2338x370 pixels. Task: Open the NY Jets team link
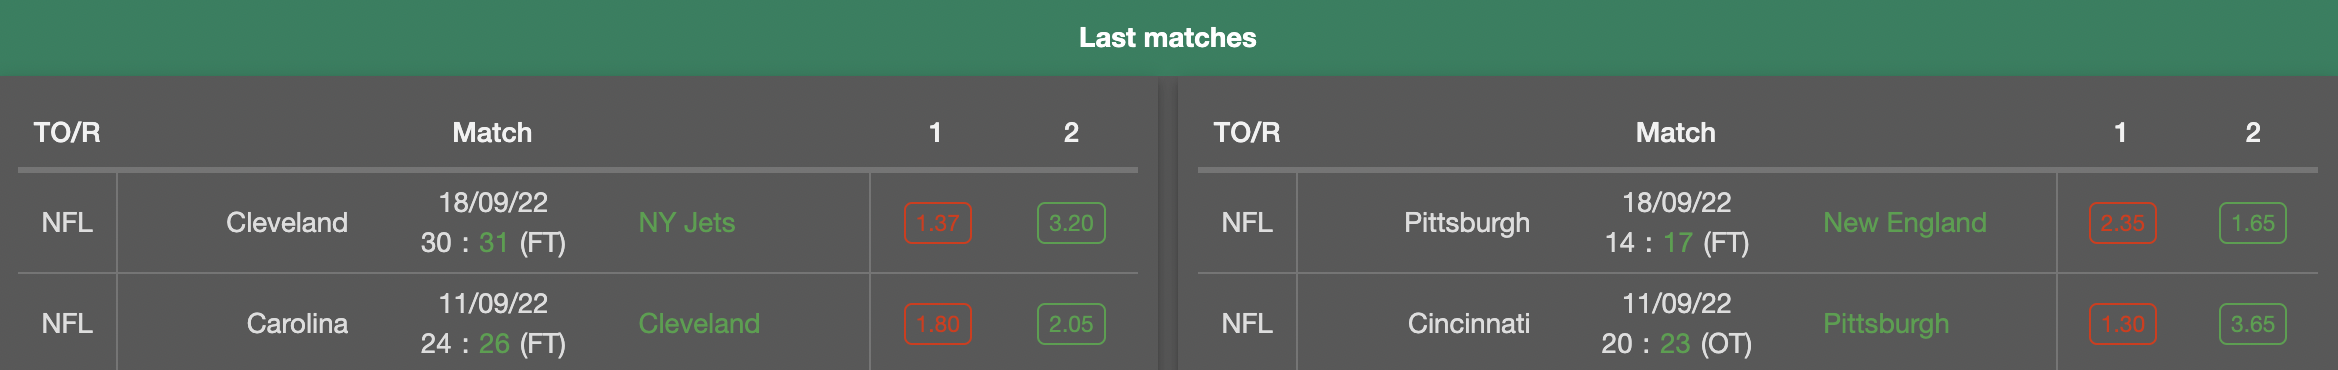[x=687, y=223]
